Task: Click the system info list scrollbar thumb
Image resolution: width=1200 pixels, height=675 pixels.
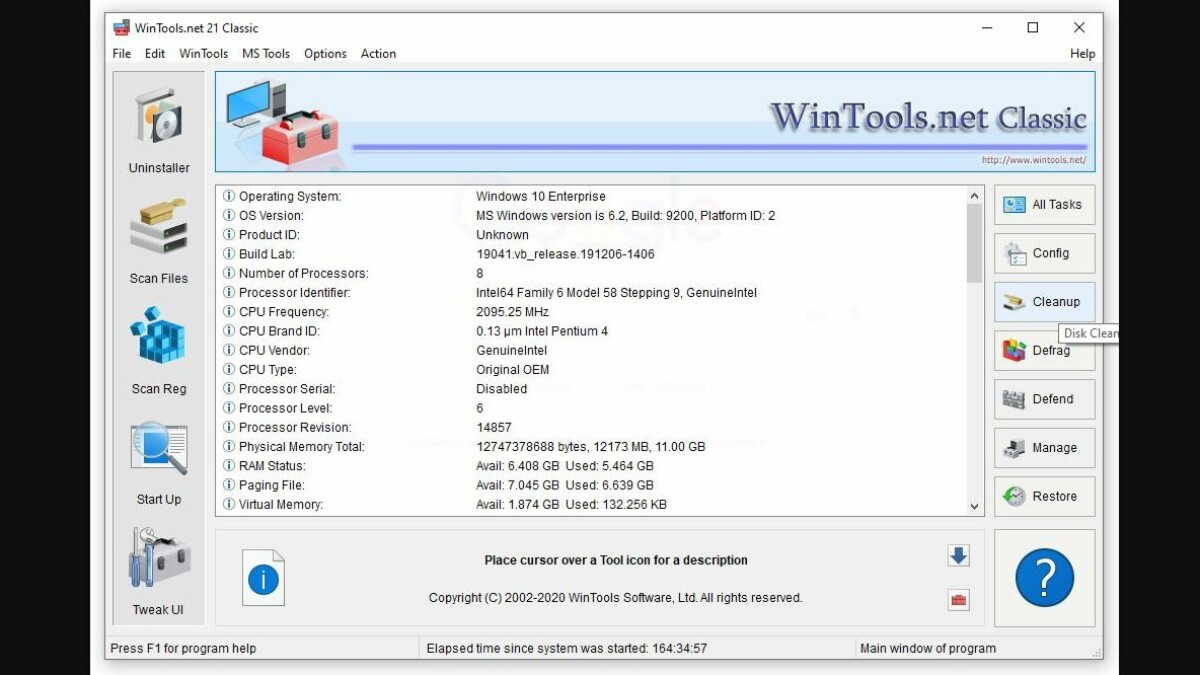Action: tap(975, 244)
